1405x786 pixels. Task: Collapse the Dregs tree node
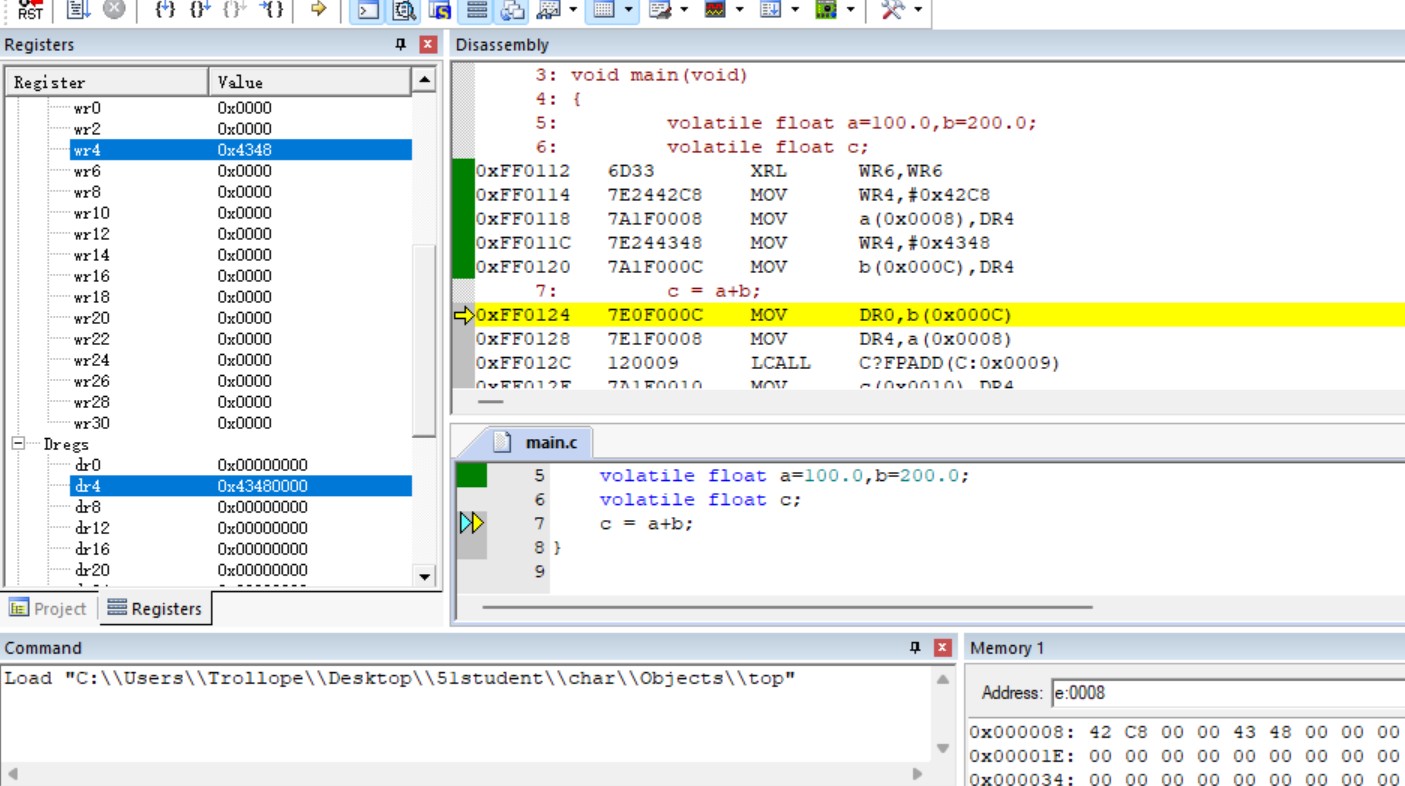click(x=19, y=443)
